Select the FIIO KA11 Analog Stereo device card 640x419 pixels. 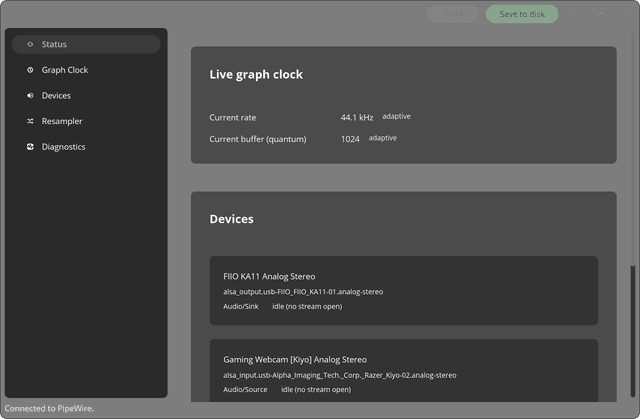pyautogui.click(x=404, y=290)
